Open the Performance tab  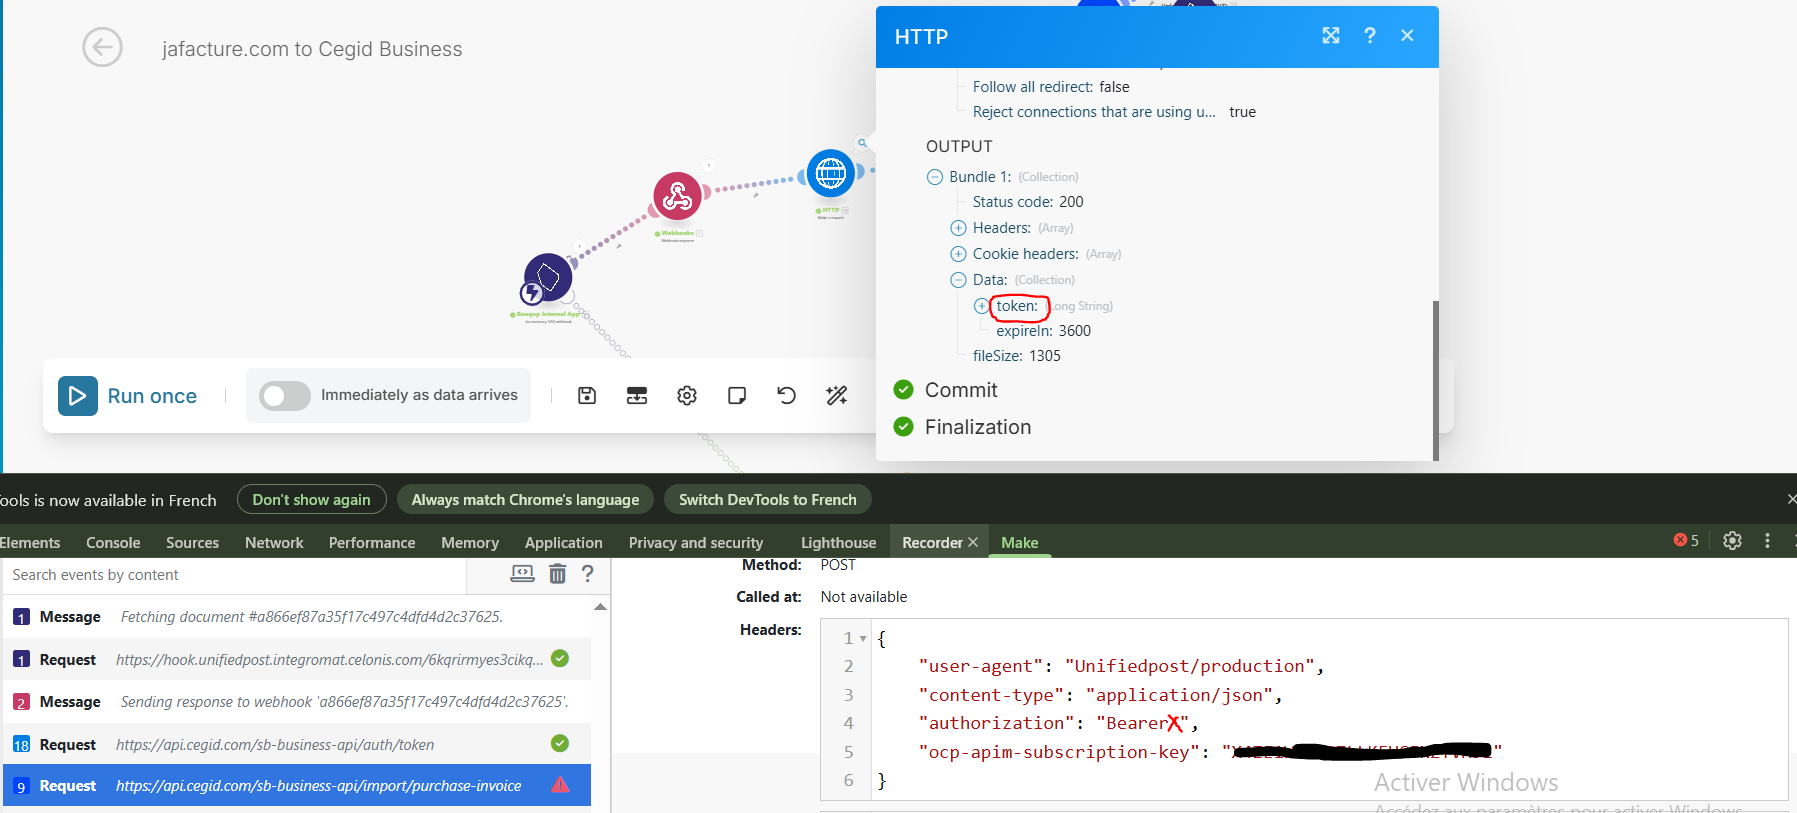point(372,543)
